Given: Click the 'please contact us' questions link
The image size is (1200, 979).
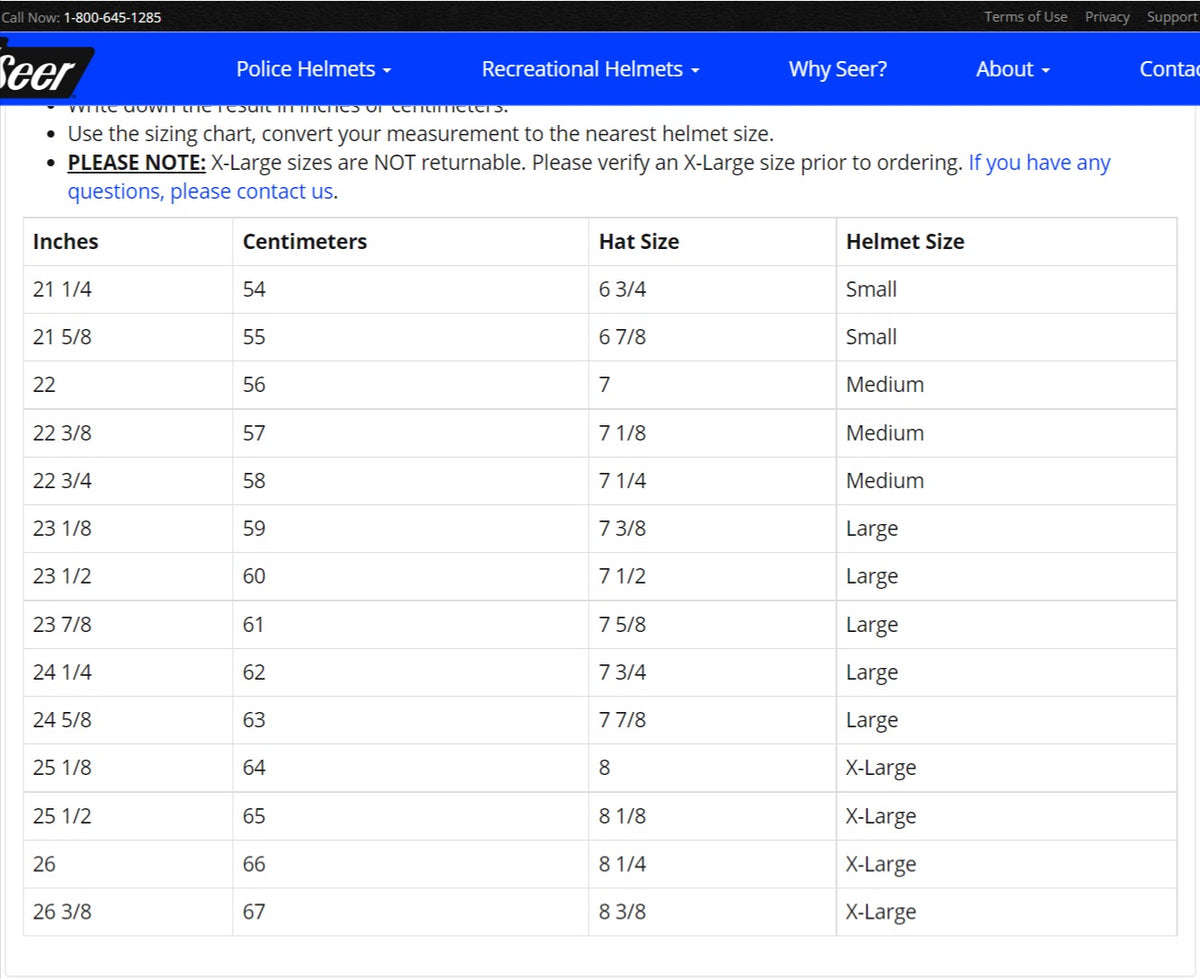Looking at the screenshot, I should pyautogui.click(x=200, y=191).
